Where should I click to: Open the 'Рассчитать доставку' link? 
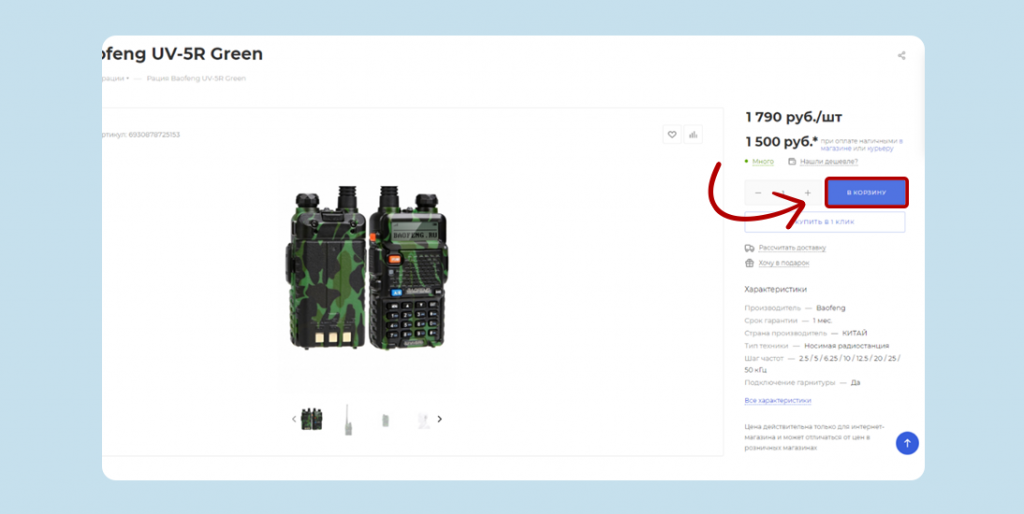[x=792, y=248]
